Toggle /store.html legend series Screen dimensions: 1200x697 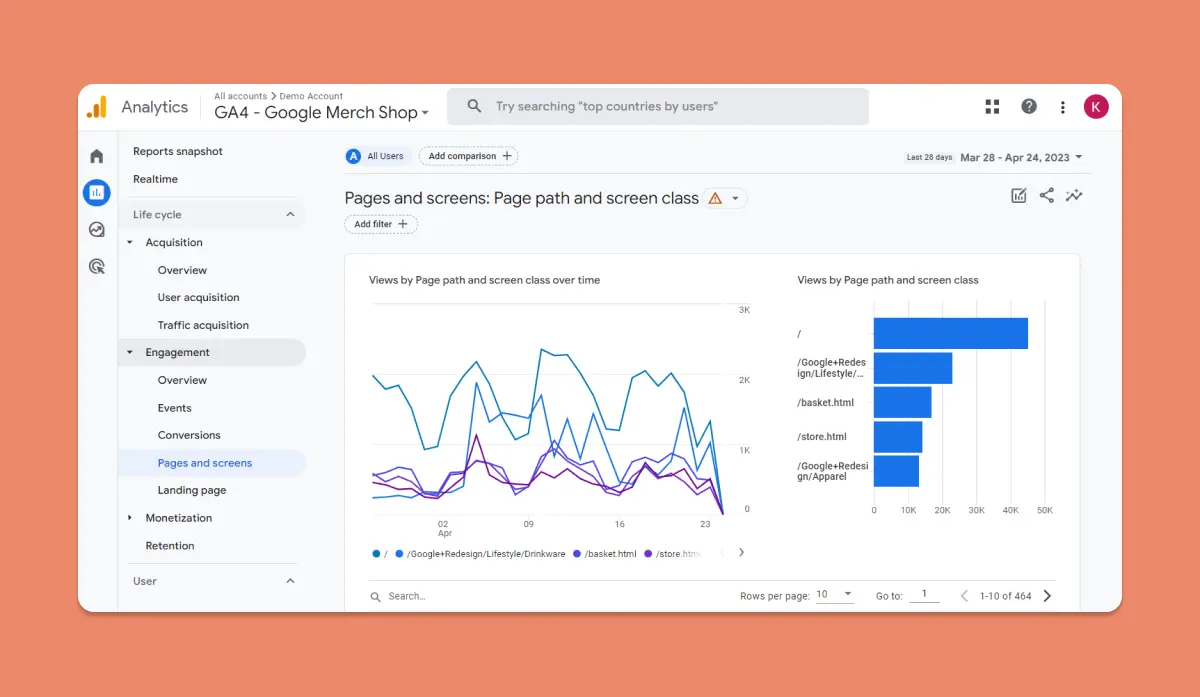click(x=673, y=553)
